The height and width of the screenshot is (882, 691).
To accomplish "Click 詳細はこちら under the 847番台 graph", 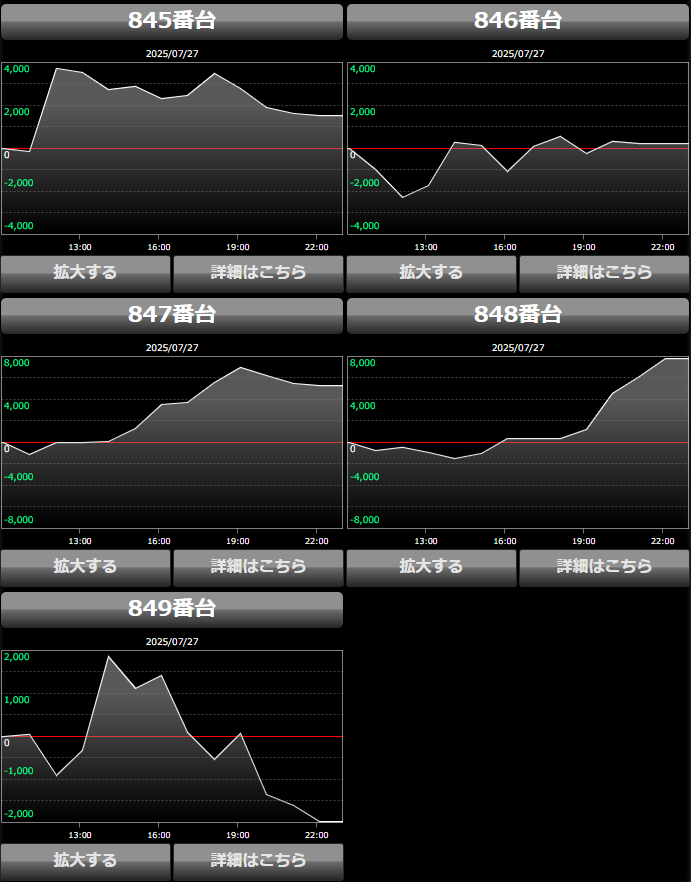I will coord(258,568).
